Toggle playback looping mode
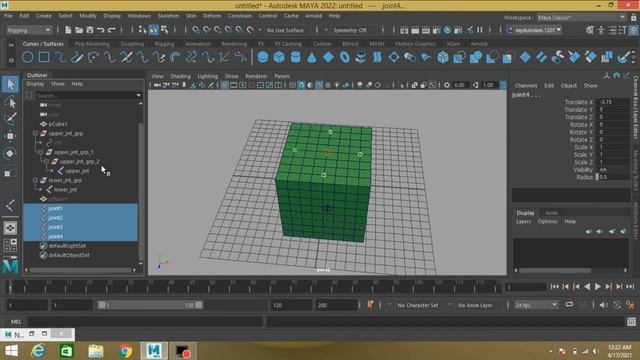This screenshot has height=360, width=640. point(569,305)
